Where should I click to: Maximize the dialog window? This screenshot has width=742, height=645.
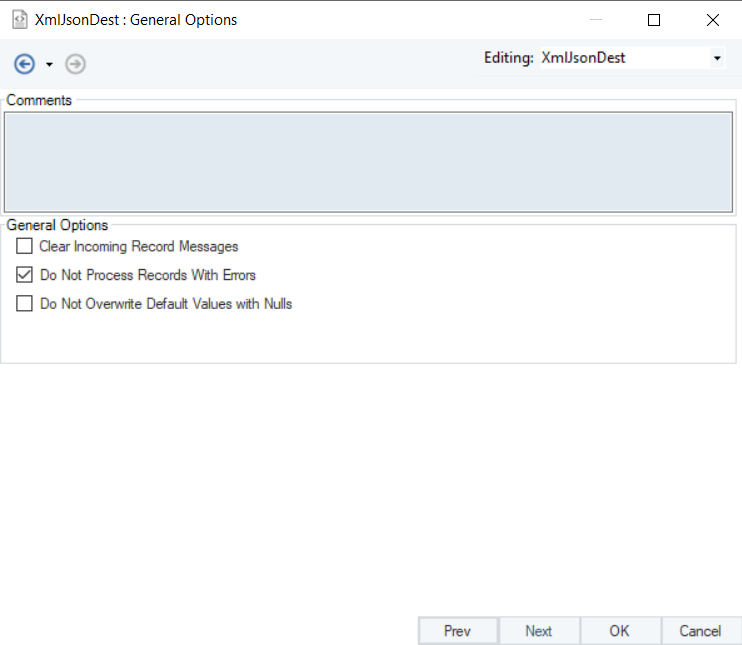[654, 20]
